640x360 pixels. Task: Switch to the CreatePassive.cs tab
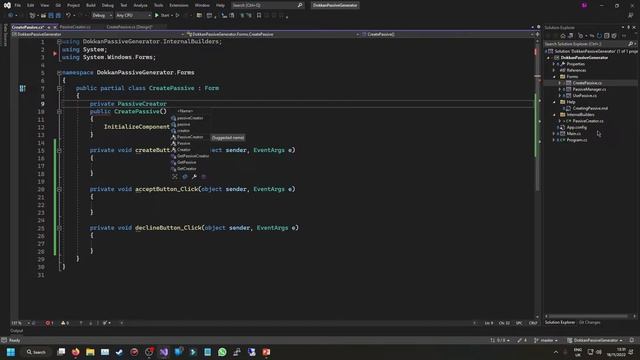[27, 27]
